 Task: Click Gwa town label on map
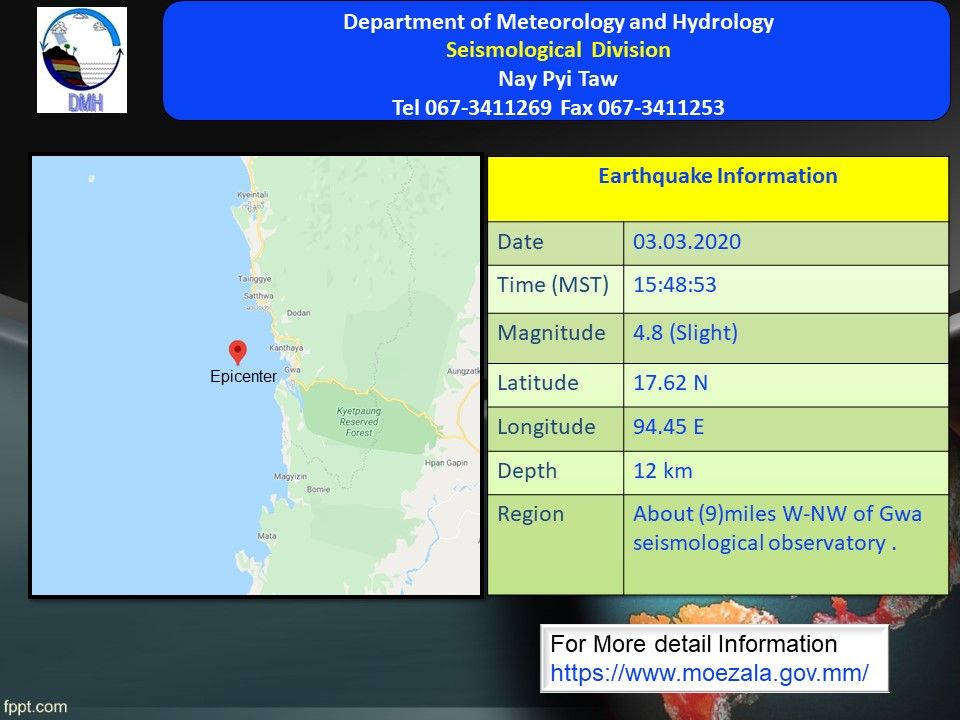tap(292, 370)
